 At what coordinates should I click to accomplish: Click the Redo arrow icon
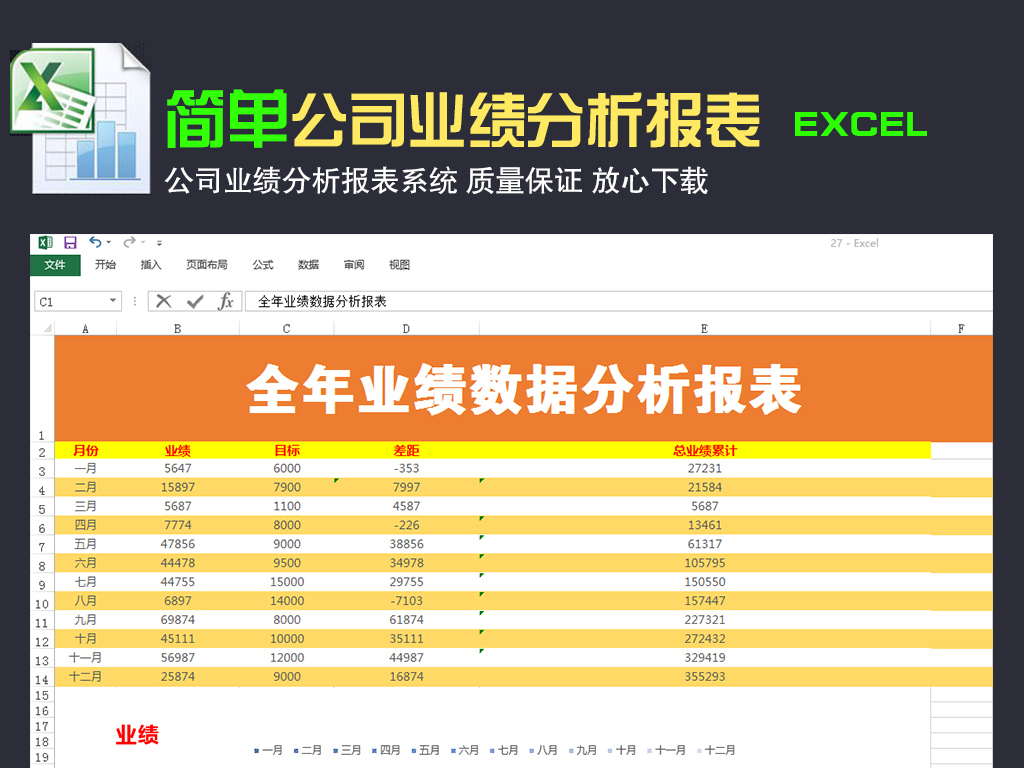(x=129, y=242)
